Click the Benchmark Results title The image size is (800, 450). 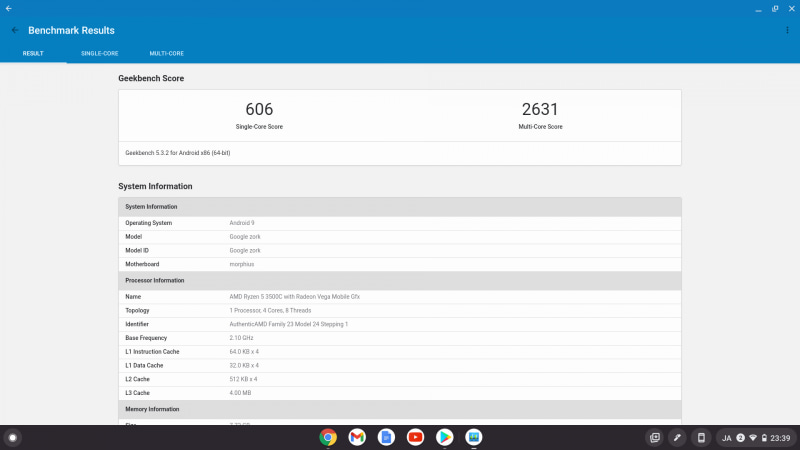pos(71,30)
